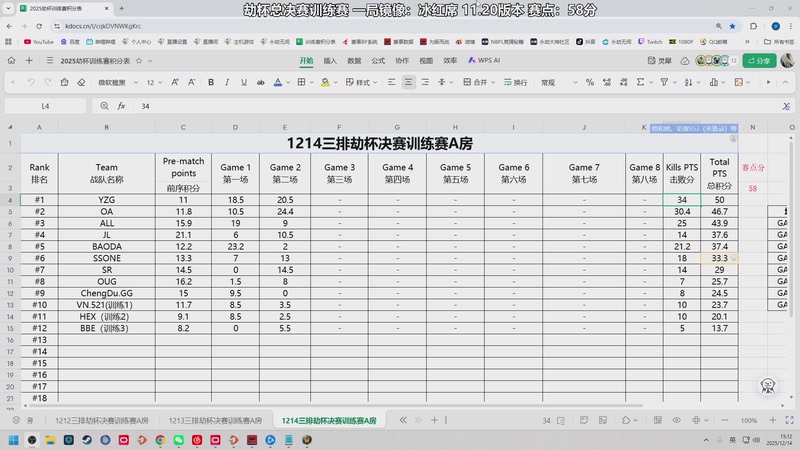Open the font color dropdown arrow
Viewport: 800px width, 450px height.
pos(288,83)
